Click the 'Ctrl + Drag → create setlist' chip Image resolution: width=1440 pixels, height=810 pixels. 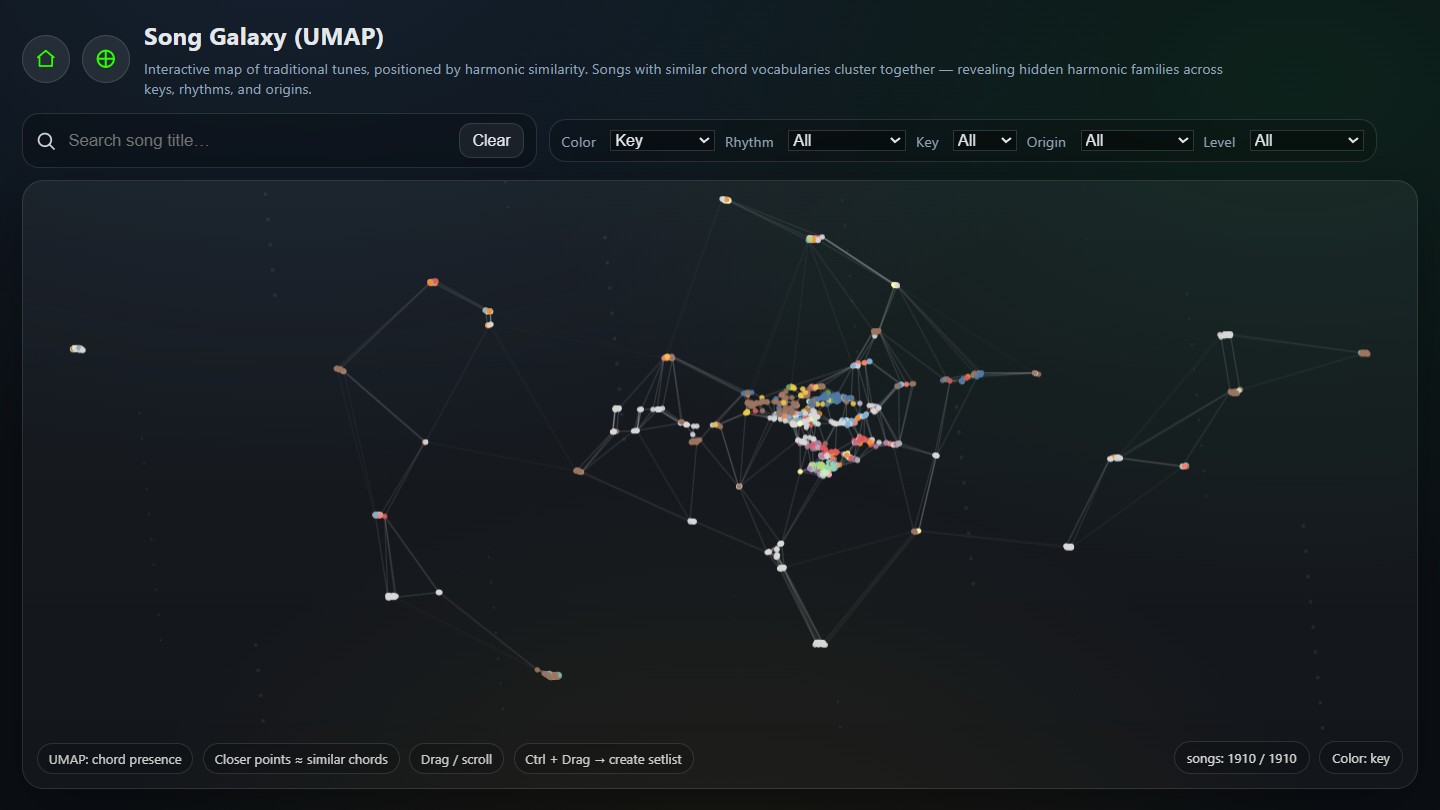603,759
